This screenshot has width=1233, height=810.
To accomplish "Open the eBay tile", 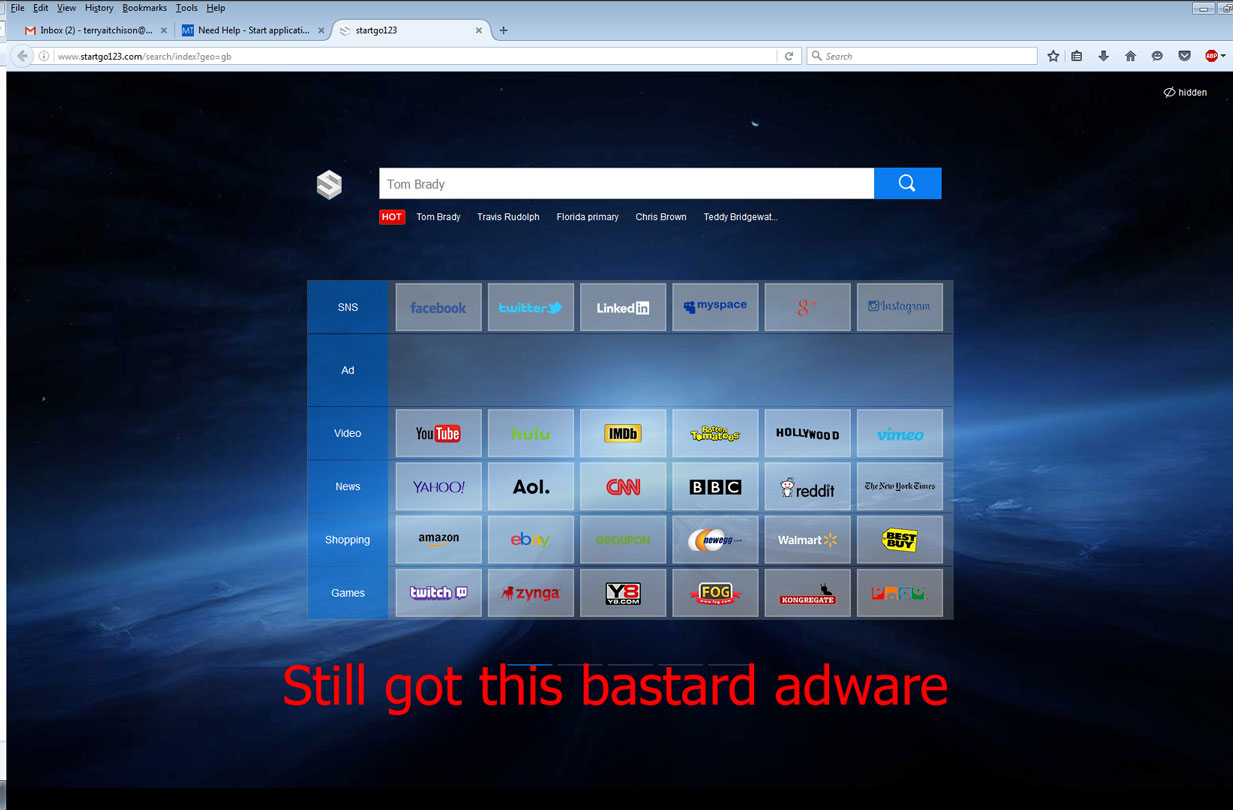I will coord(530,539).
